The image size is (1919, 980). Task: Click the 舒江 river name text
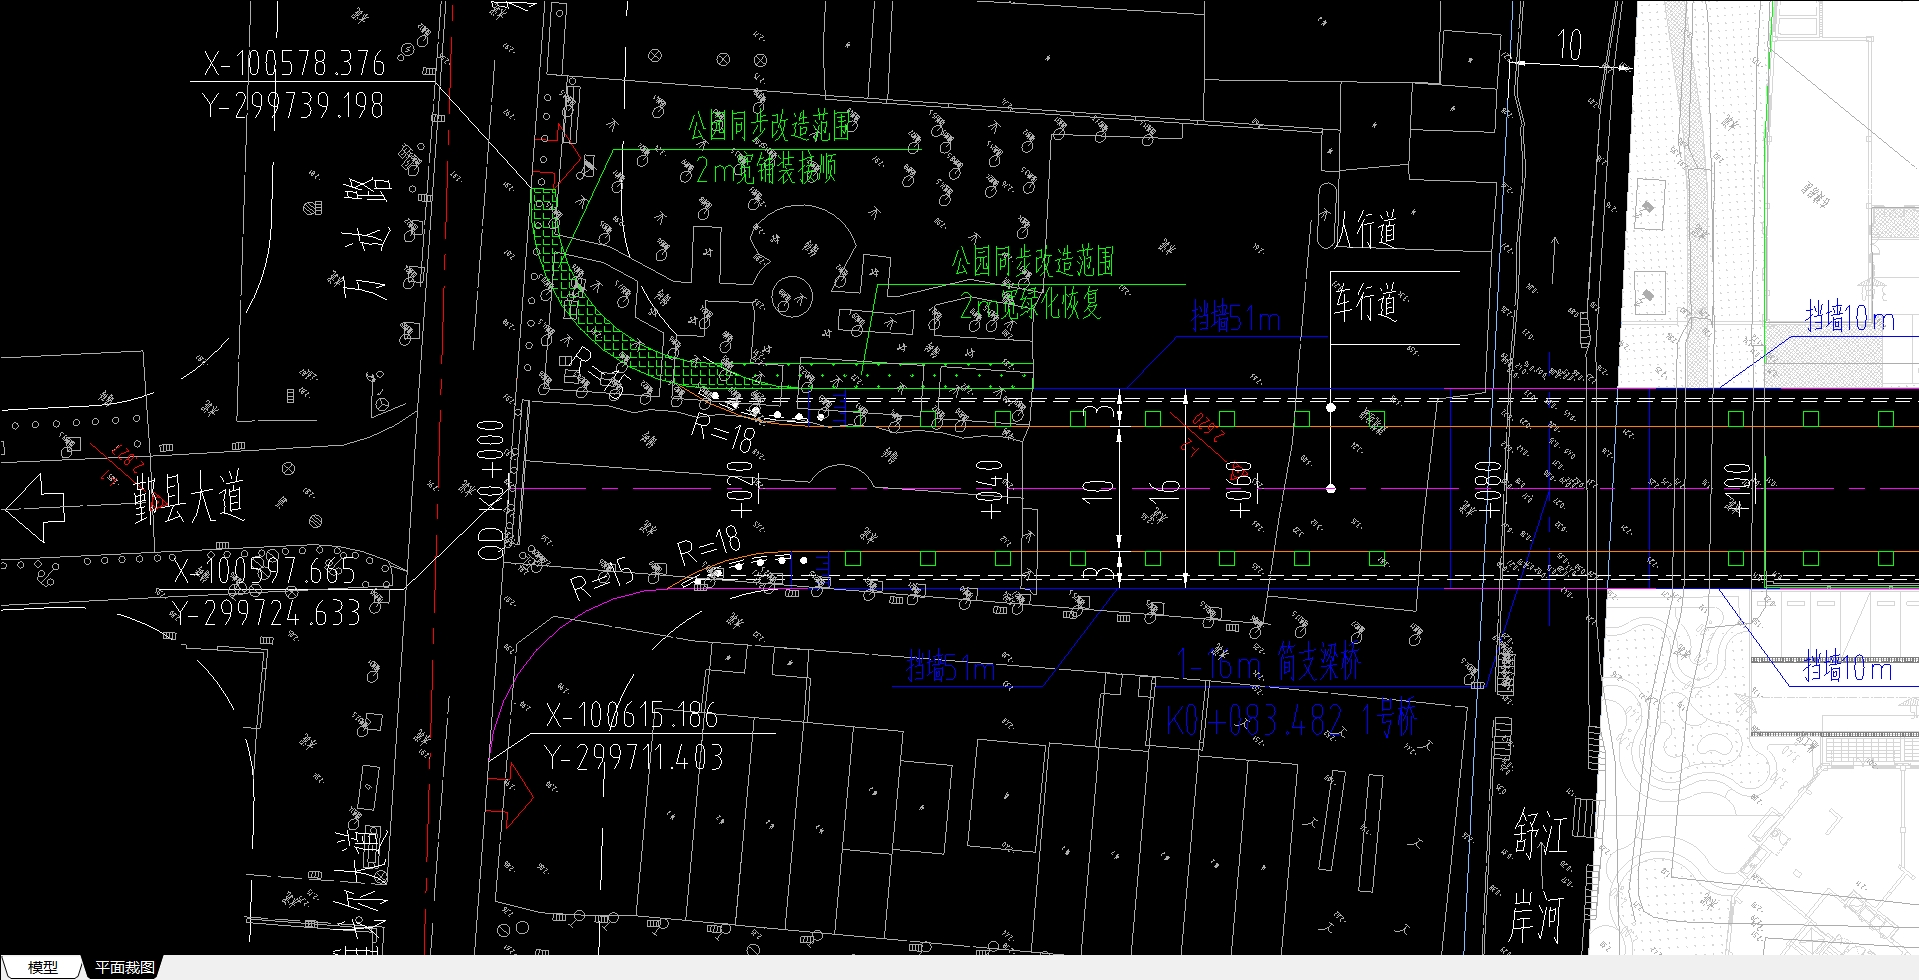tap(1541, 834)
